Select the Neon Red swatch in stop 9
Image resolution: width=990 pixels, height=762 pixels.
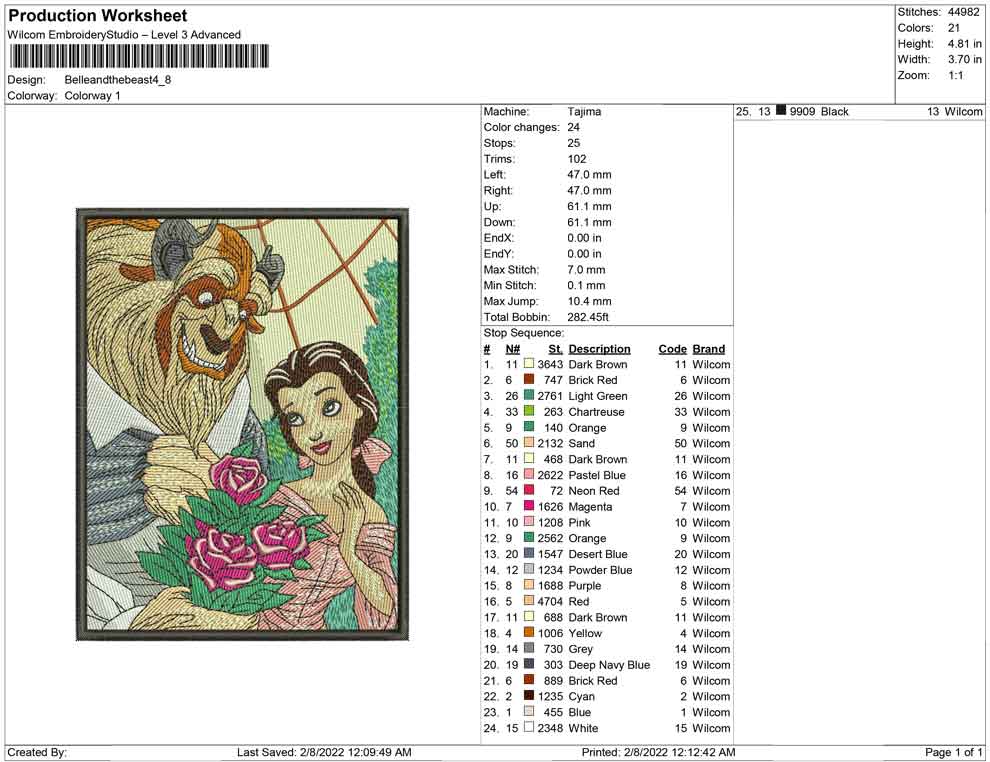coord(529,490)
